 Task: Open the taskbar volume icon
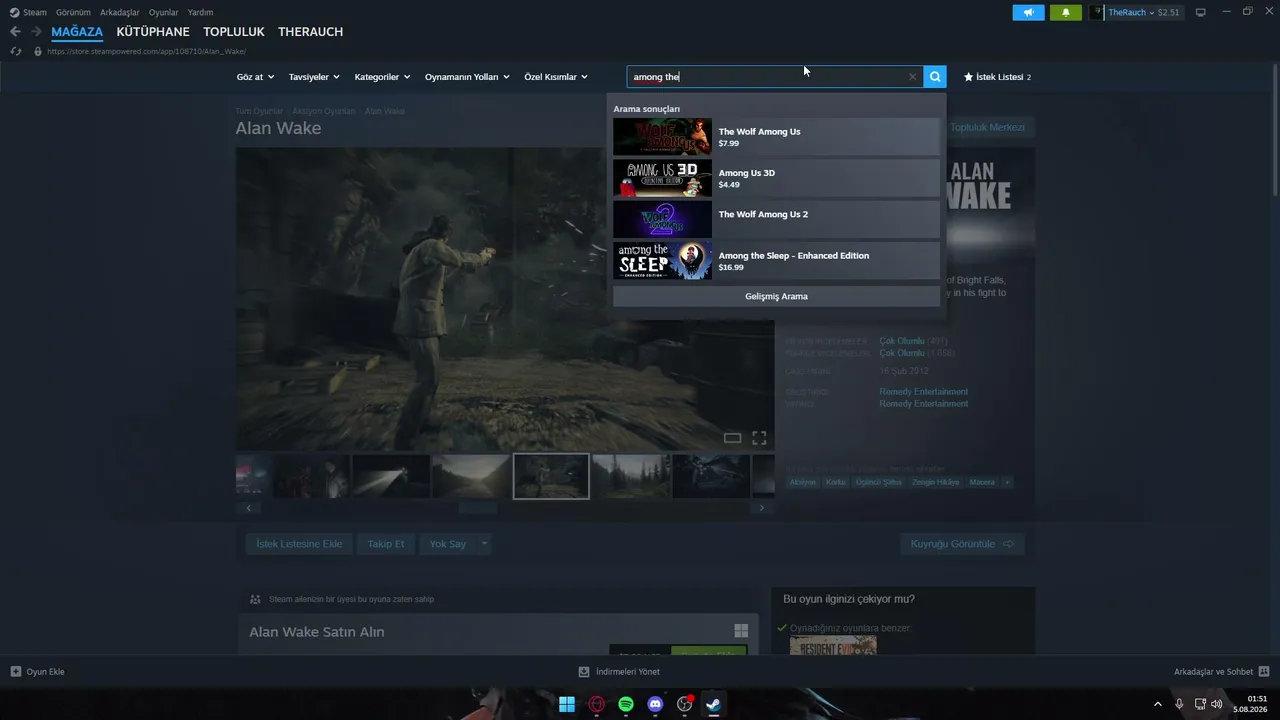[1217, 704]
